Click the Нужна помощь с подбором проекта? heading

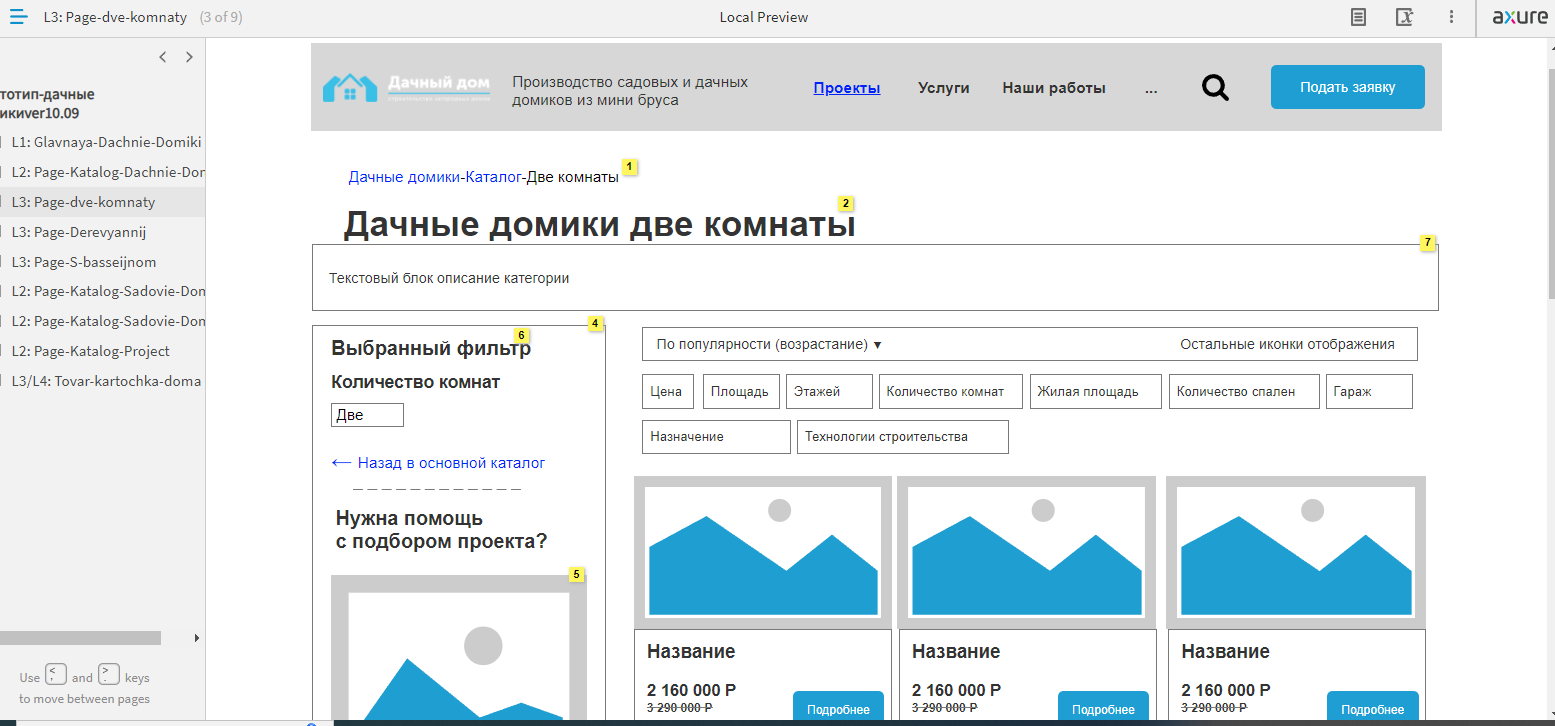[x=441, y=530]
